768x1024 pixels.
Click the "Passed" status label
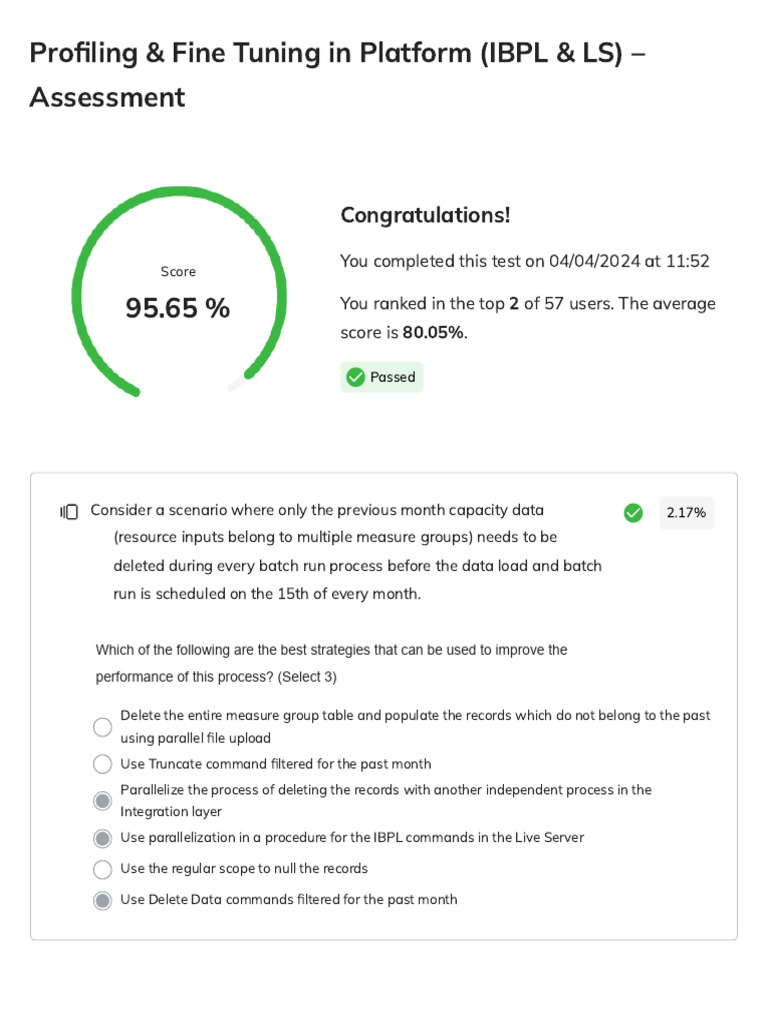coord(392,377)
